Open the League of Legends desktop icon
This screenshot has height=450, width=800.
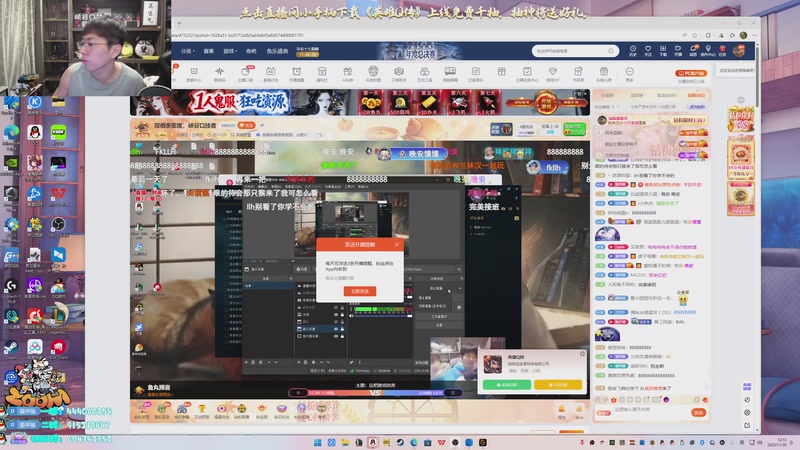tap(58, 320)
